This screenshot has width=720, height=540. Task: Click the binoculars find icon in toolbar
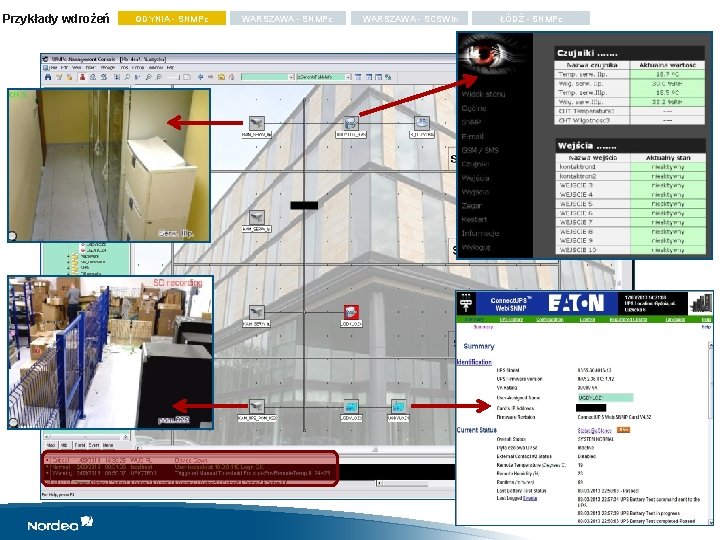tap(48, 77)
